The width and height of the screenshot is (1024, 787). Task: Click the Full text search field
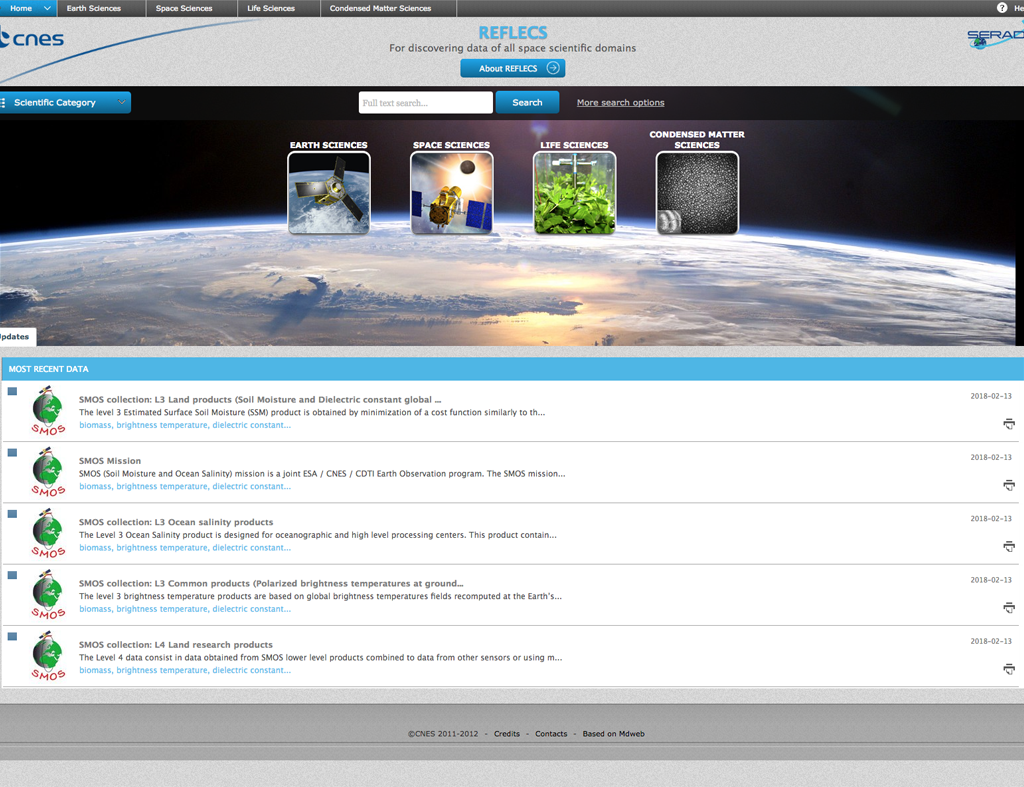pyautogui.click(x=425, y=103)
